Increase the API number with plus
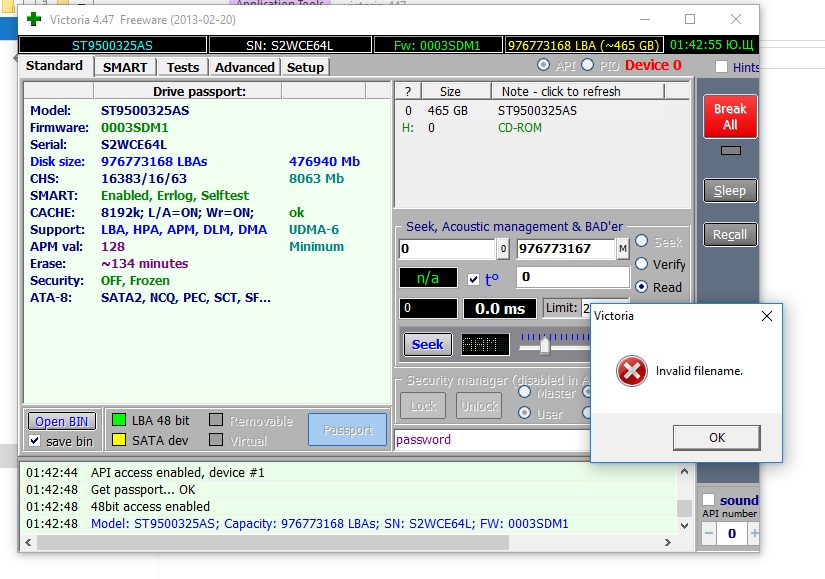The width and height of the screenshot is (825, 579). [x=754, y=534]
